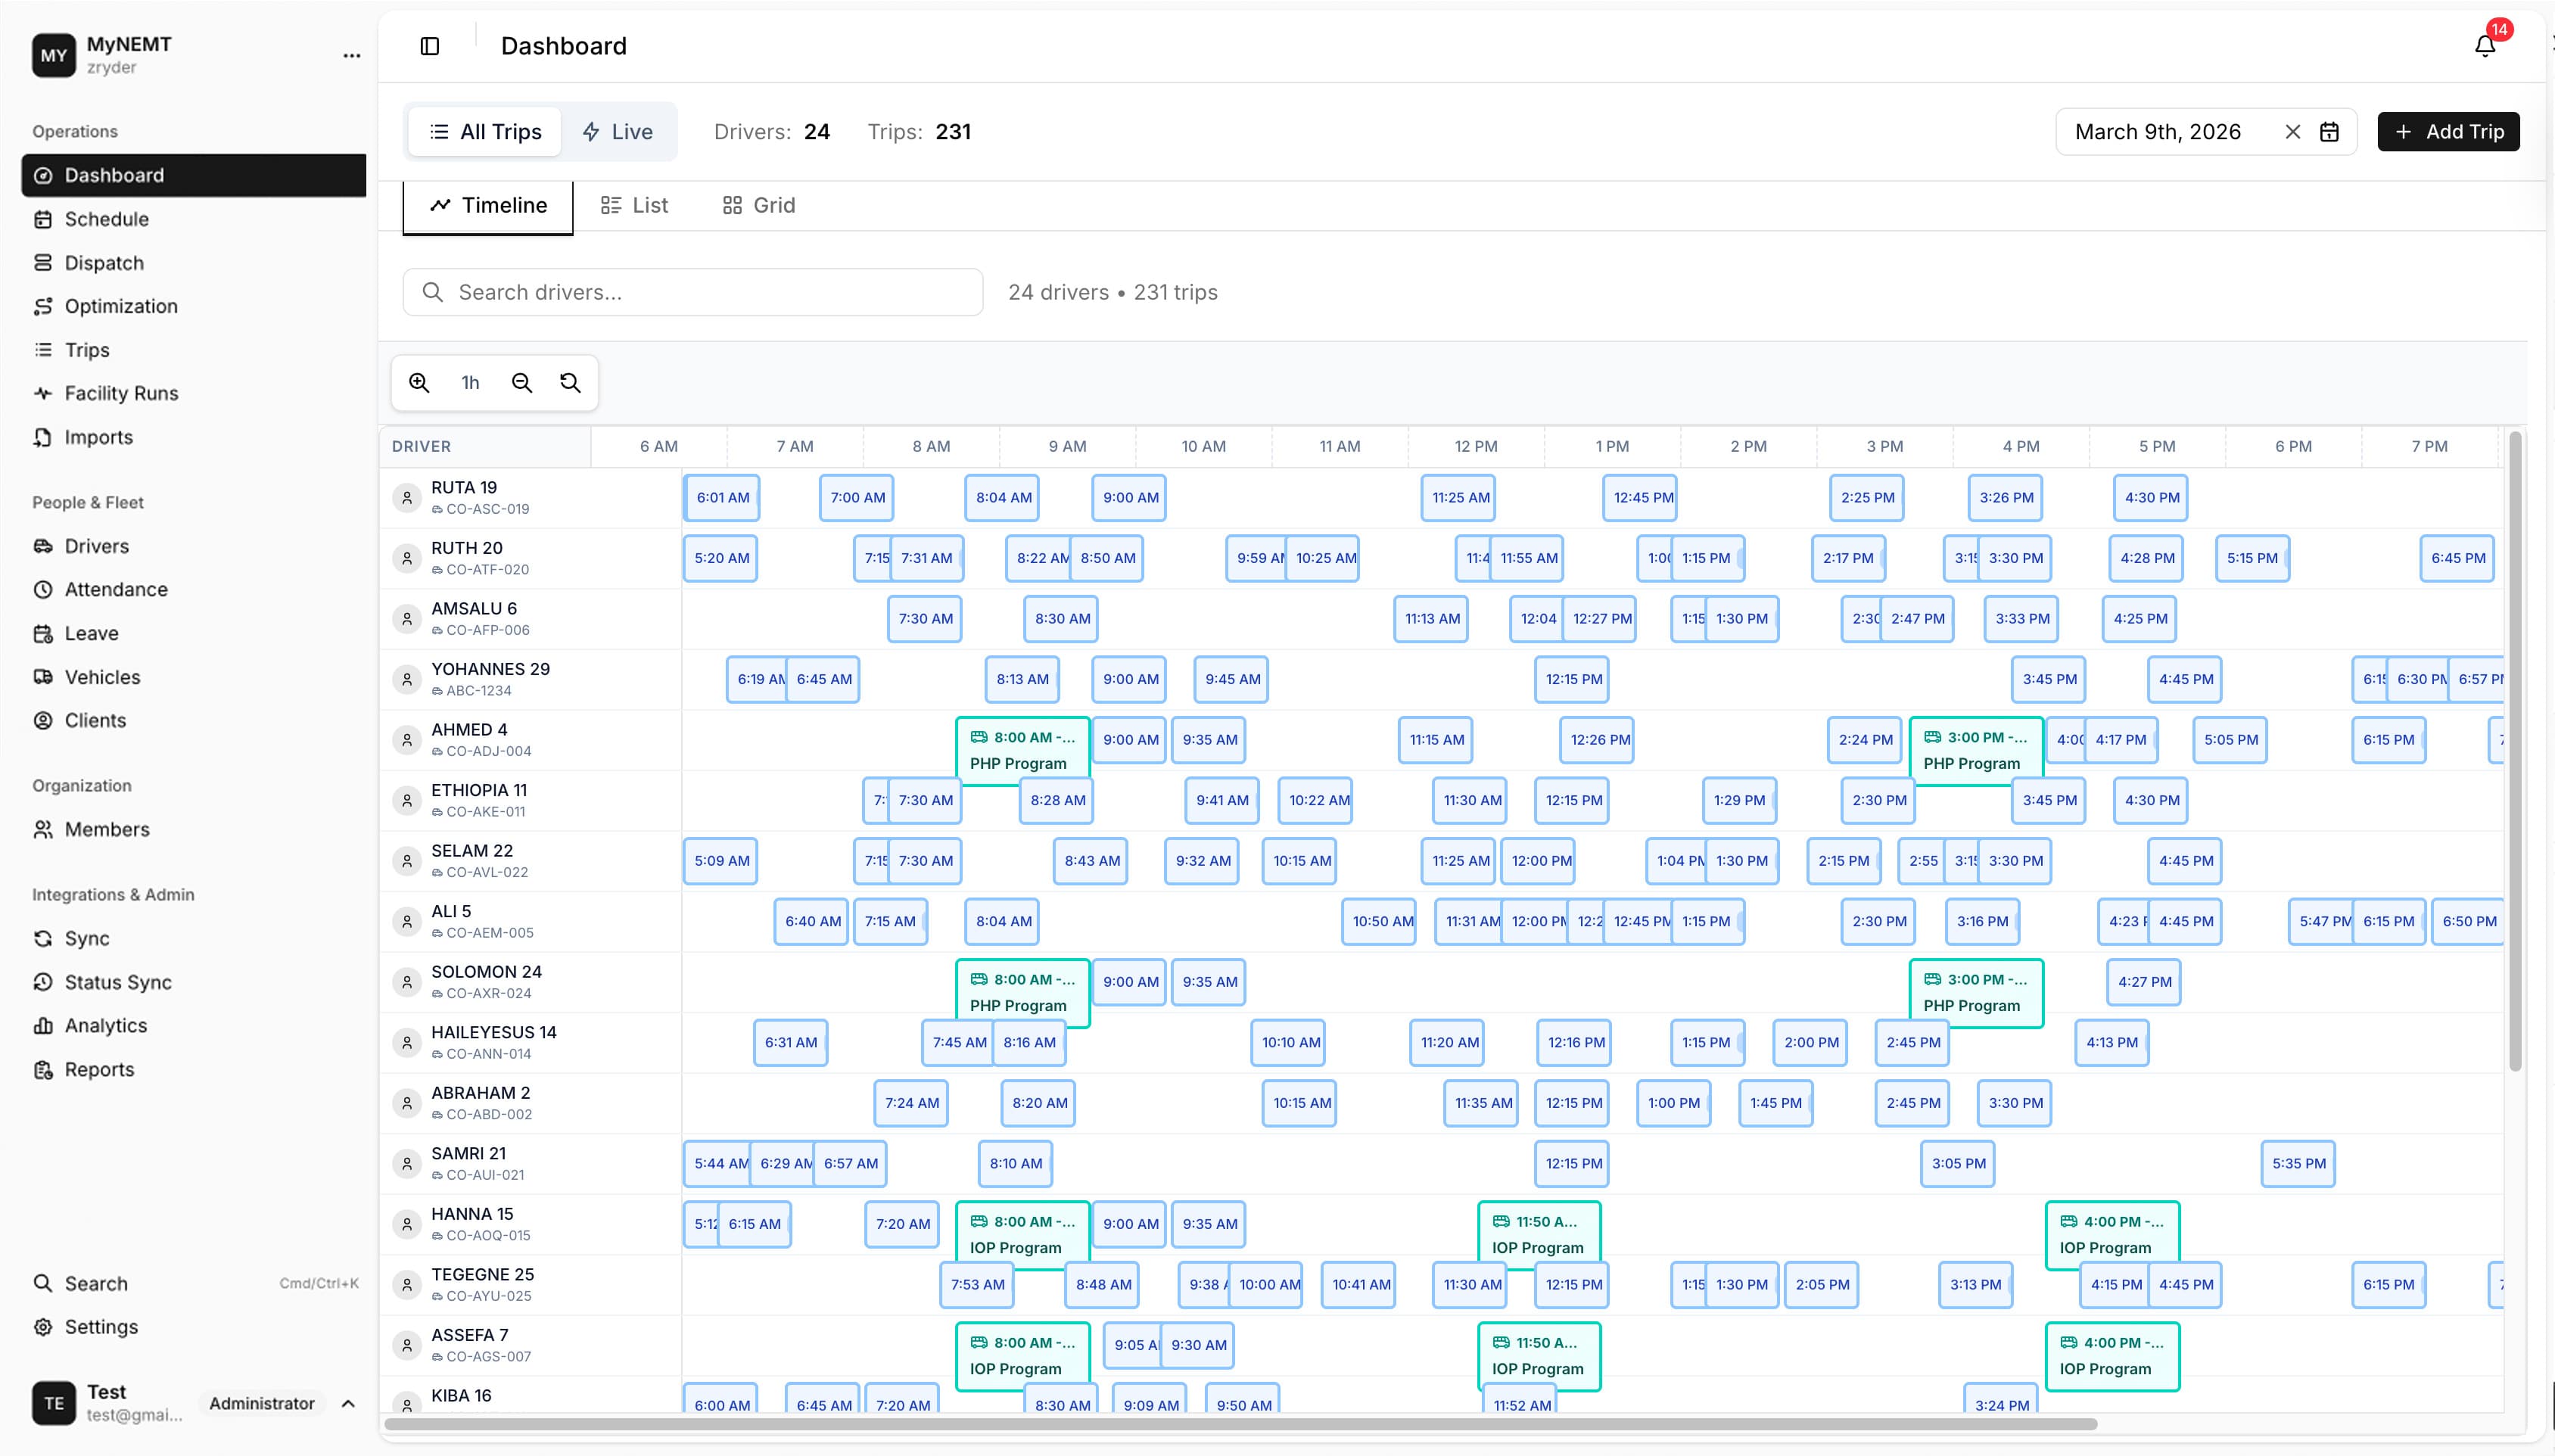2555x1456 pixels.
Task: Open the date picker calendar
Action: pos(2330,131)
